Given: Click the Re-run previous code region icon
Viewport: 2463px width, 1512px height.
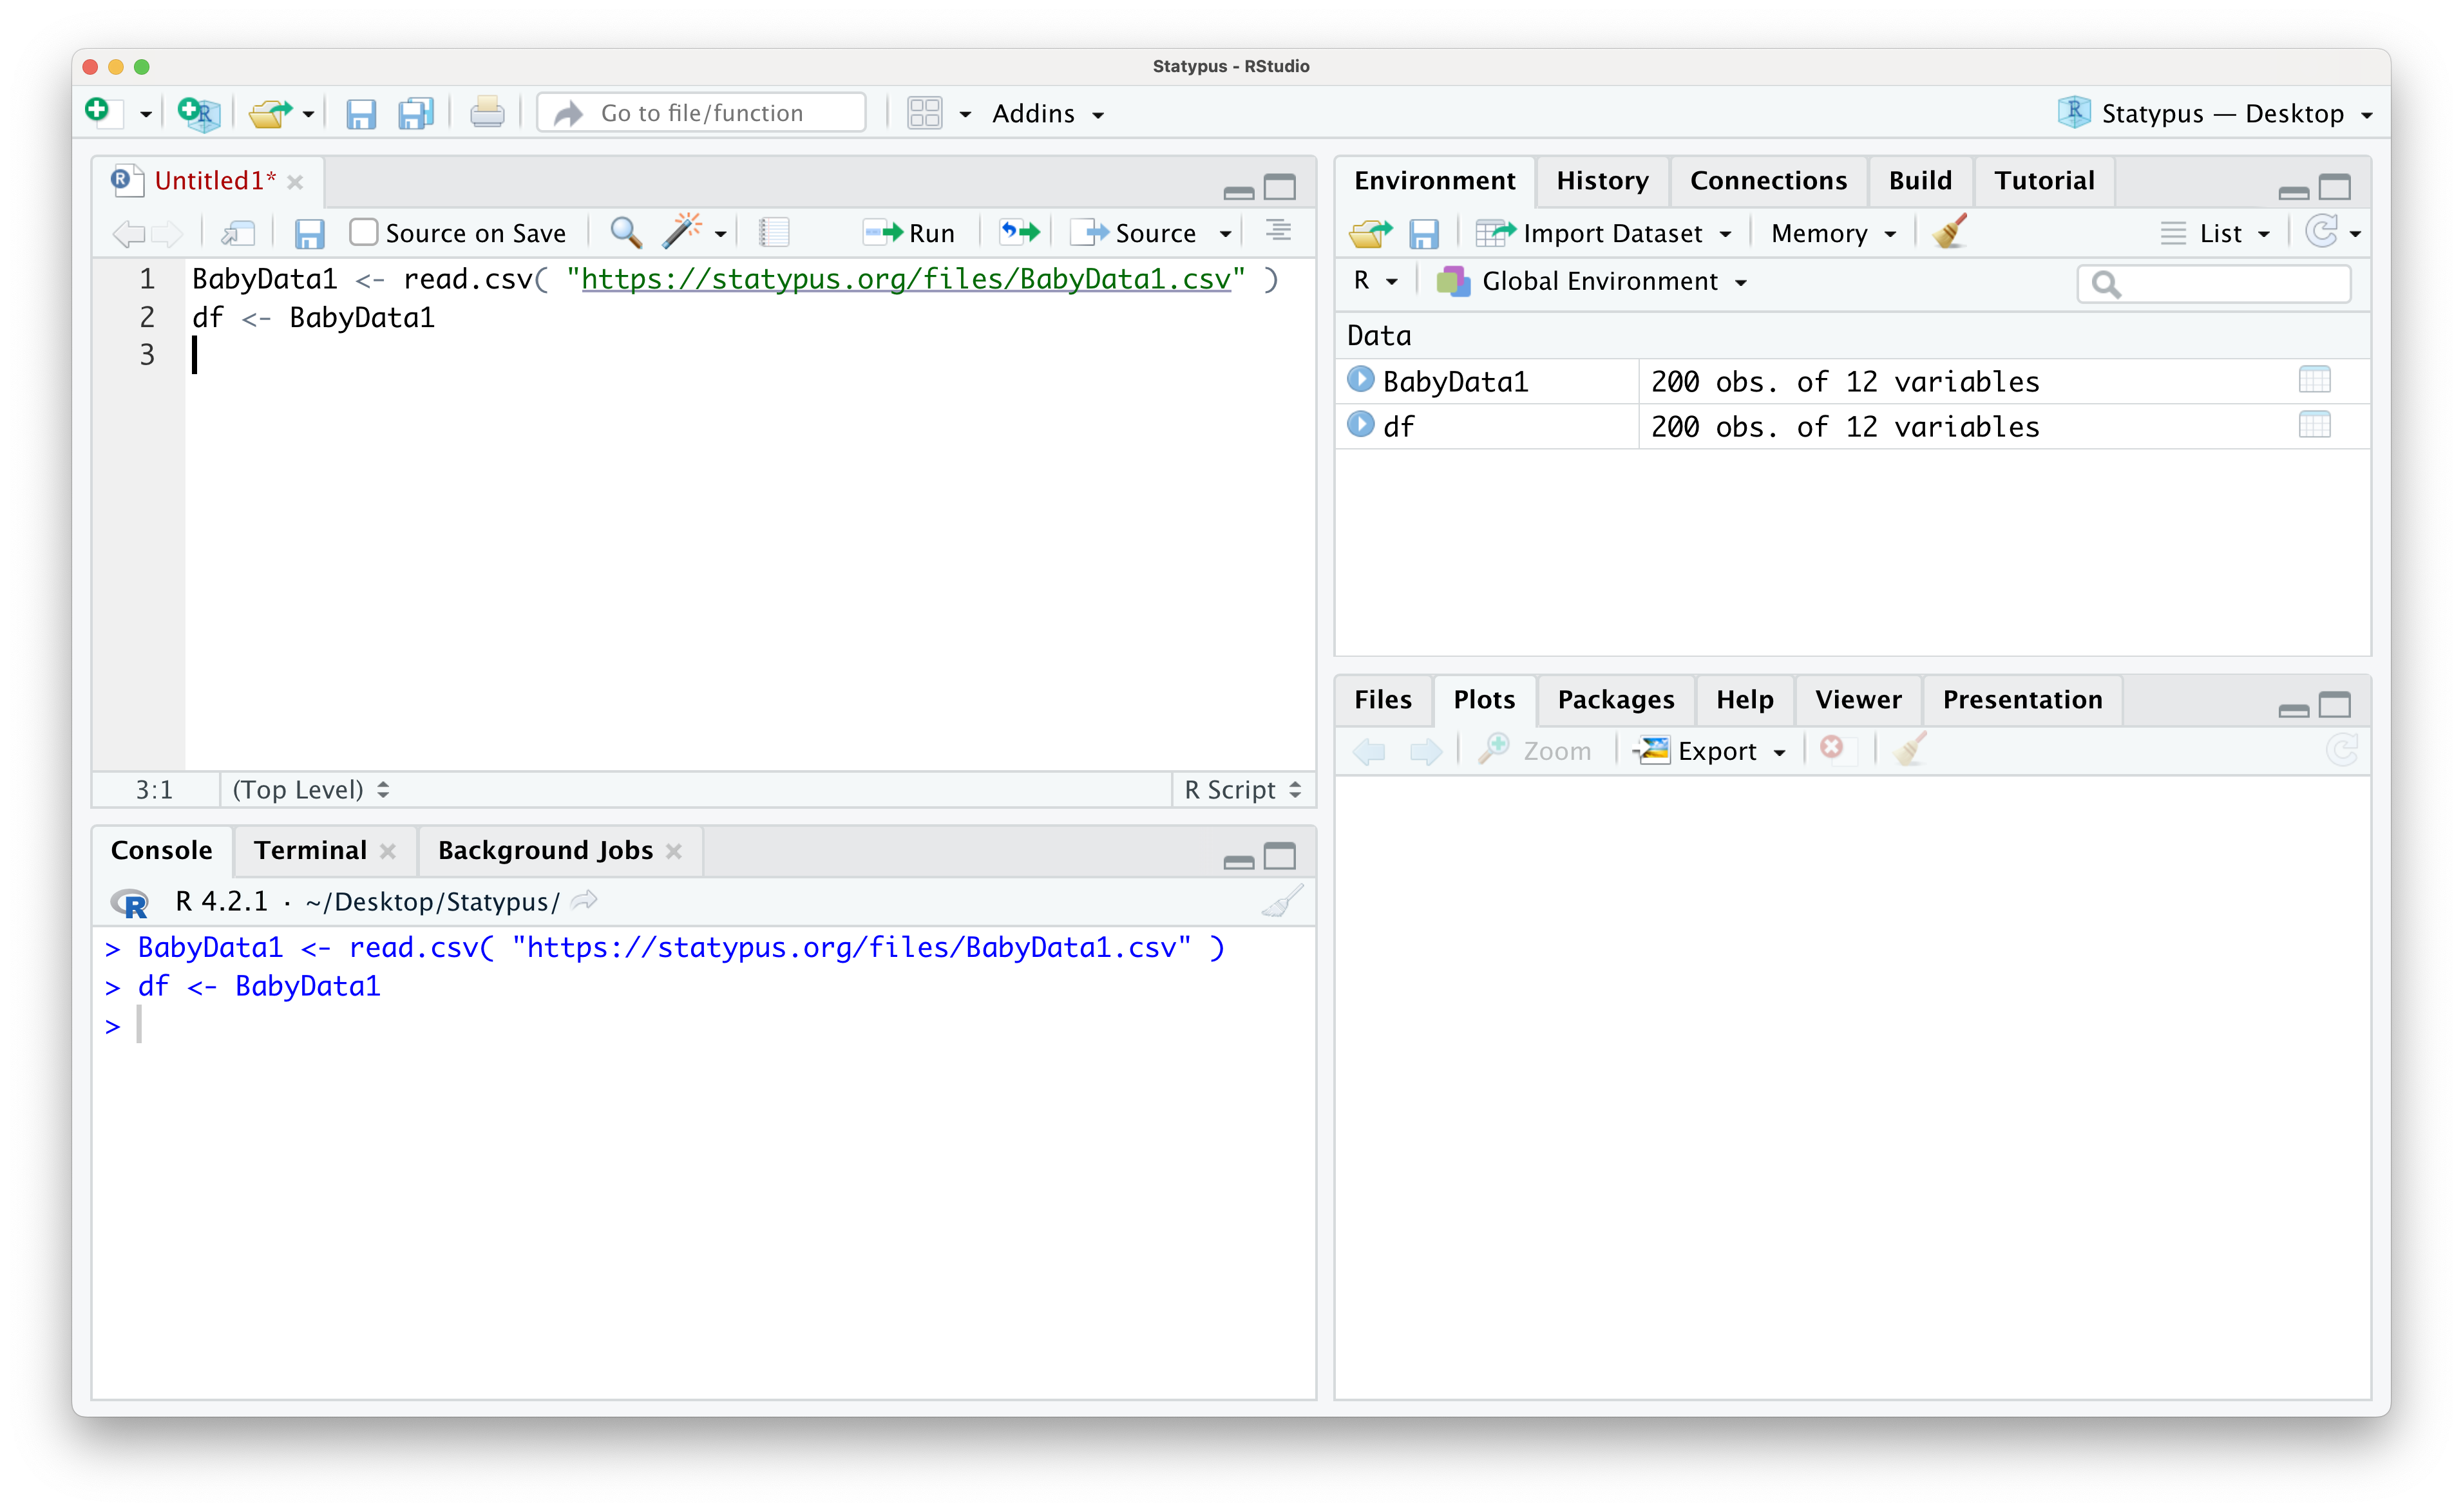Looking at the screenshot, I should [1019, 232].
